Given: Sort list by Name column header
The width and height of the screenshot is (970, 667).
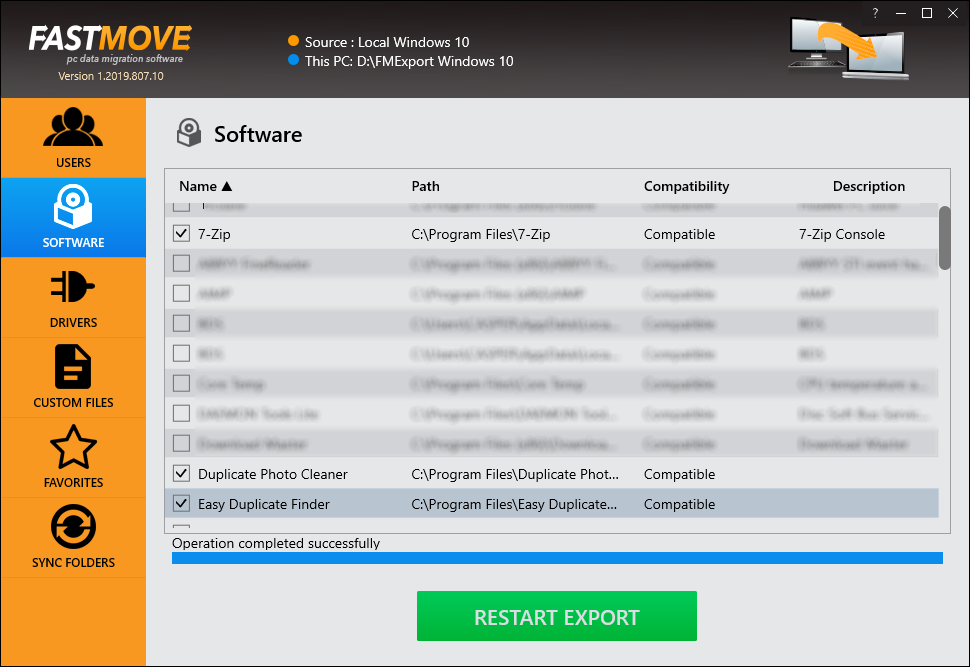Looking at the screenshot, I should (205, 186).
